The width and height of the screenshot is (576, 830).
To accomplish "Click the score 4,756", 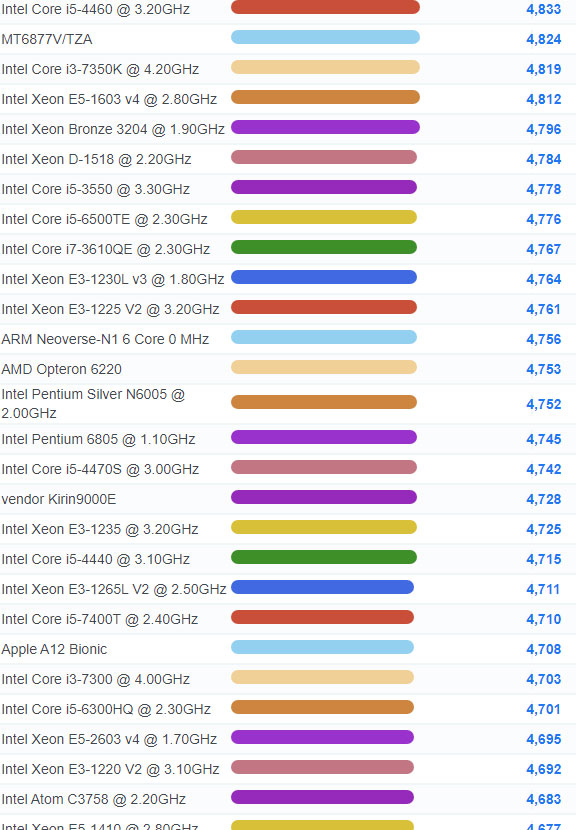I will click(x=544, y=339).
